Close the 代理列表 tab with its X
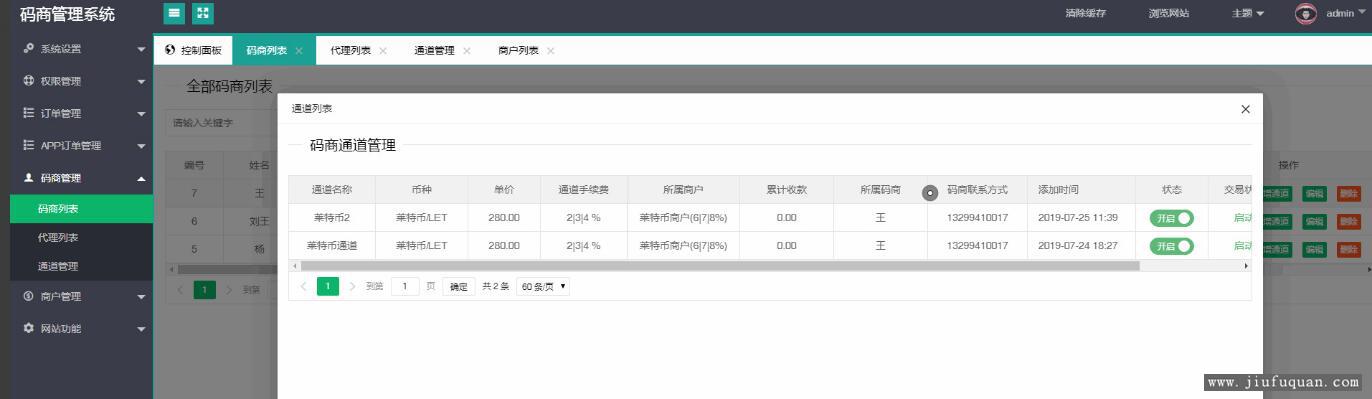The height and width of the screenshot is (399, 1372). pos(382,50)
